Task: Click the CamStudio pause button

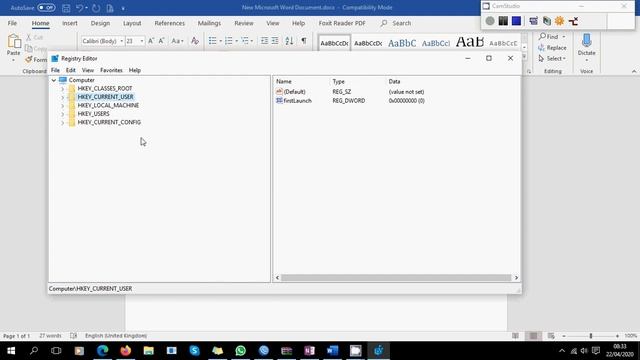Action: coord(503,21)
